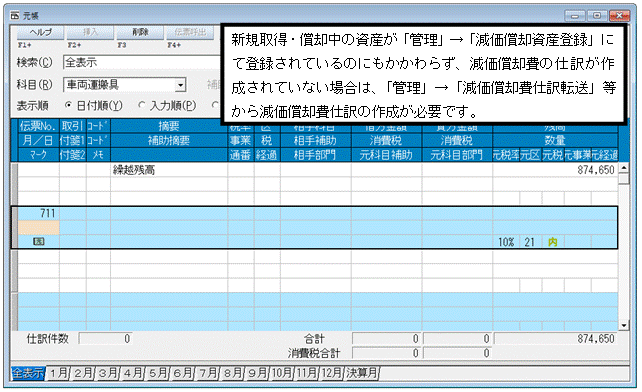Click the 伝票No. cell showing 711
The image size is (642, 392).
(39, 213)
